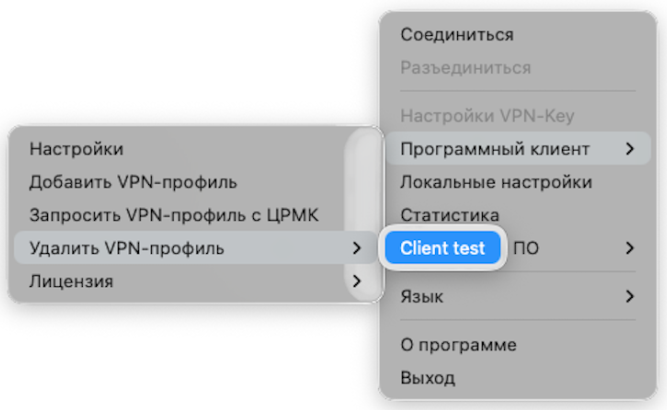This screenshot has width=667, height=410.
Task: Open the Программный клиент submenu
Action: tap(518, 148)
